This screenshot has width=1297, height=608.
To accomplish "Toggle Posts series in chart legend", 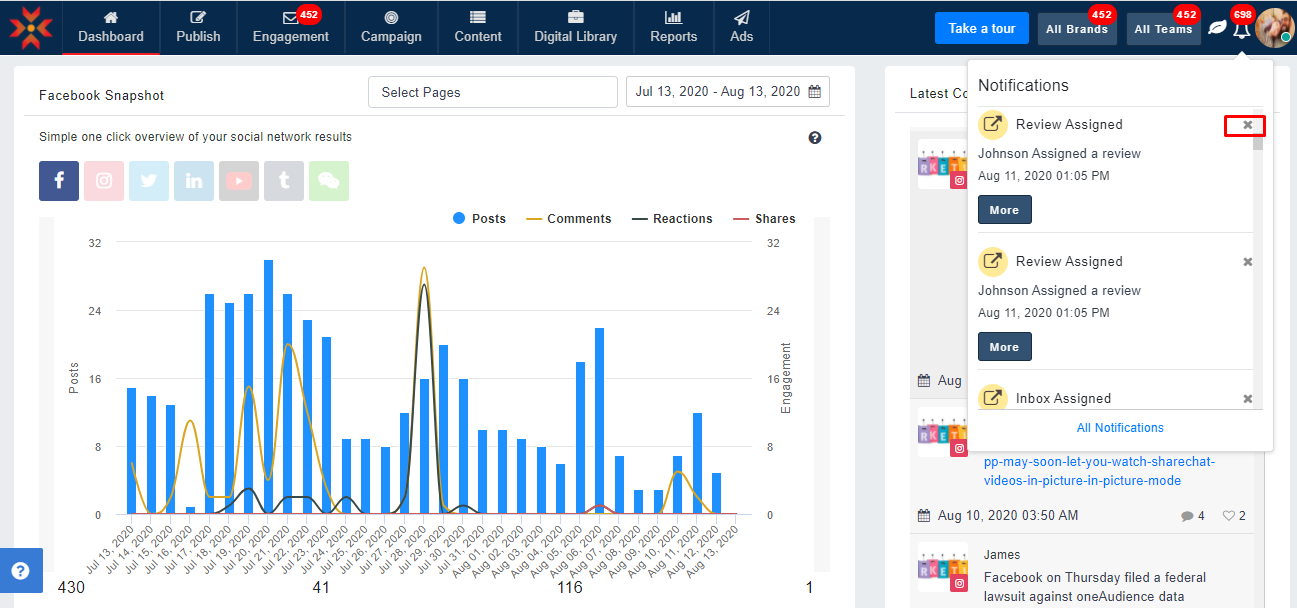I will 479,219.
